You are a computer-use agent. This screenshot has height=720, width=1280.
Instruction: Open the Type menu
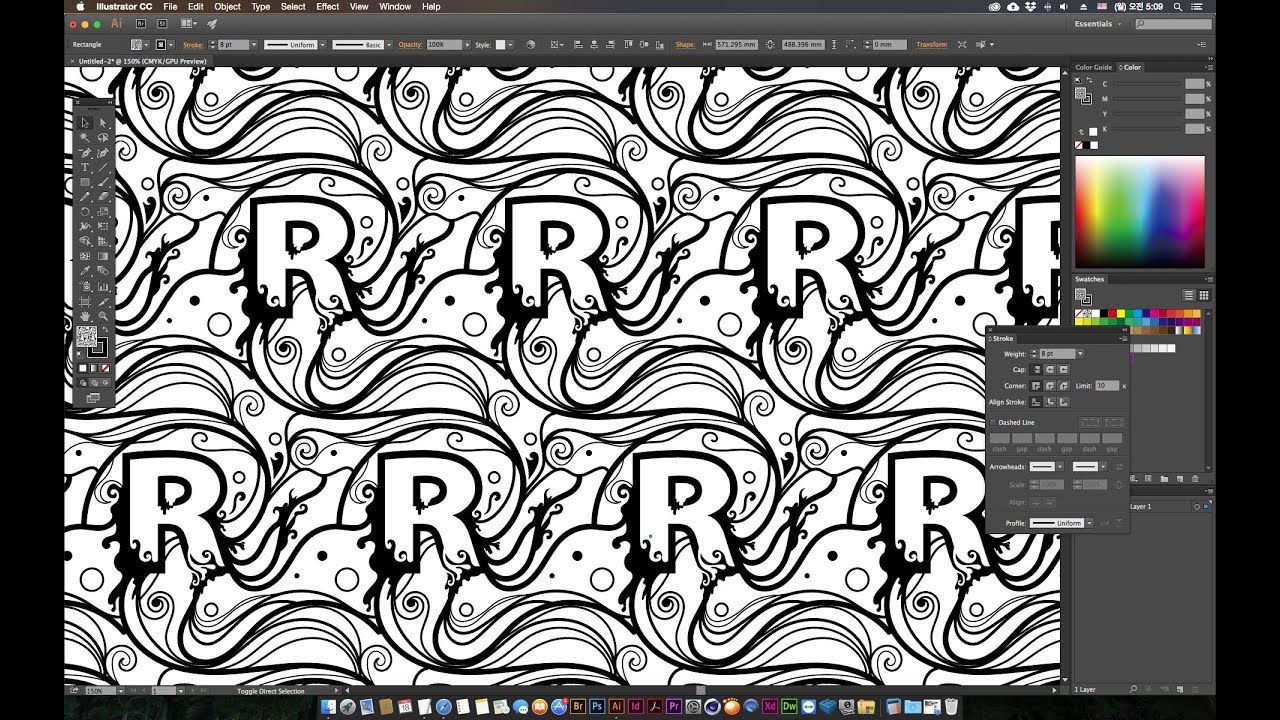[x=260, y=6]
